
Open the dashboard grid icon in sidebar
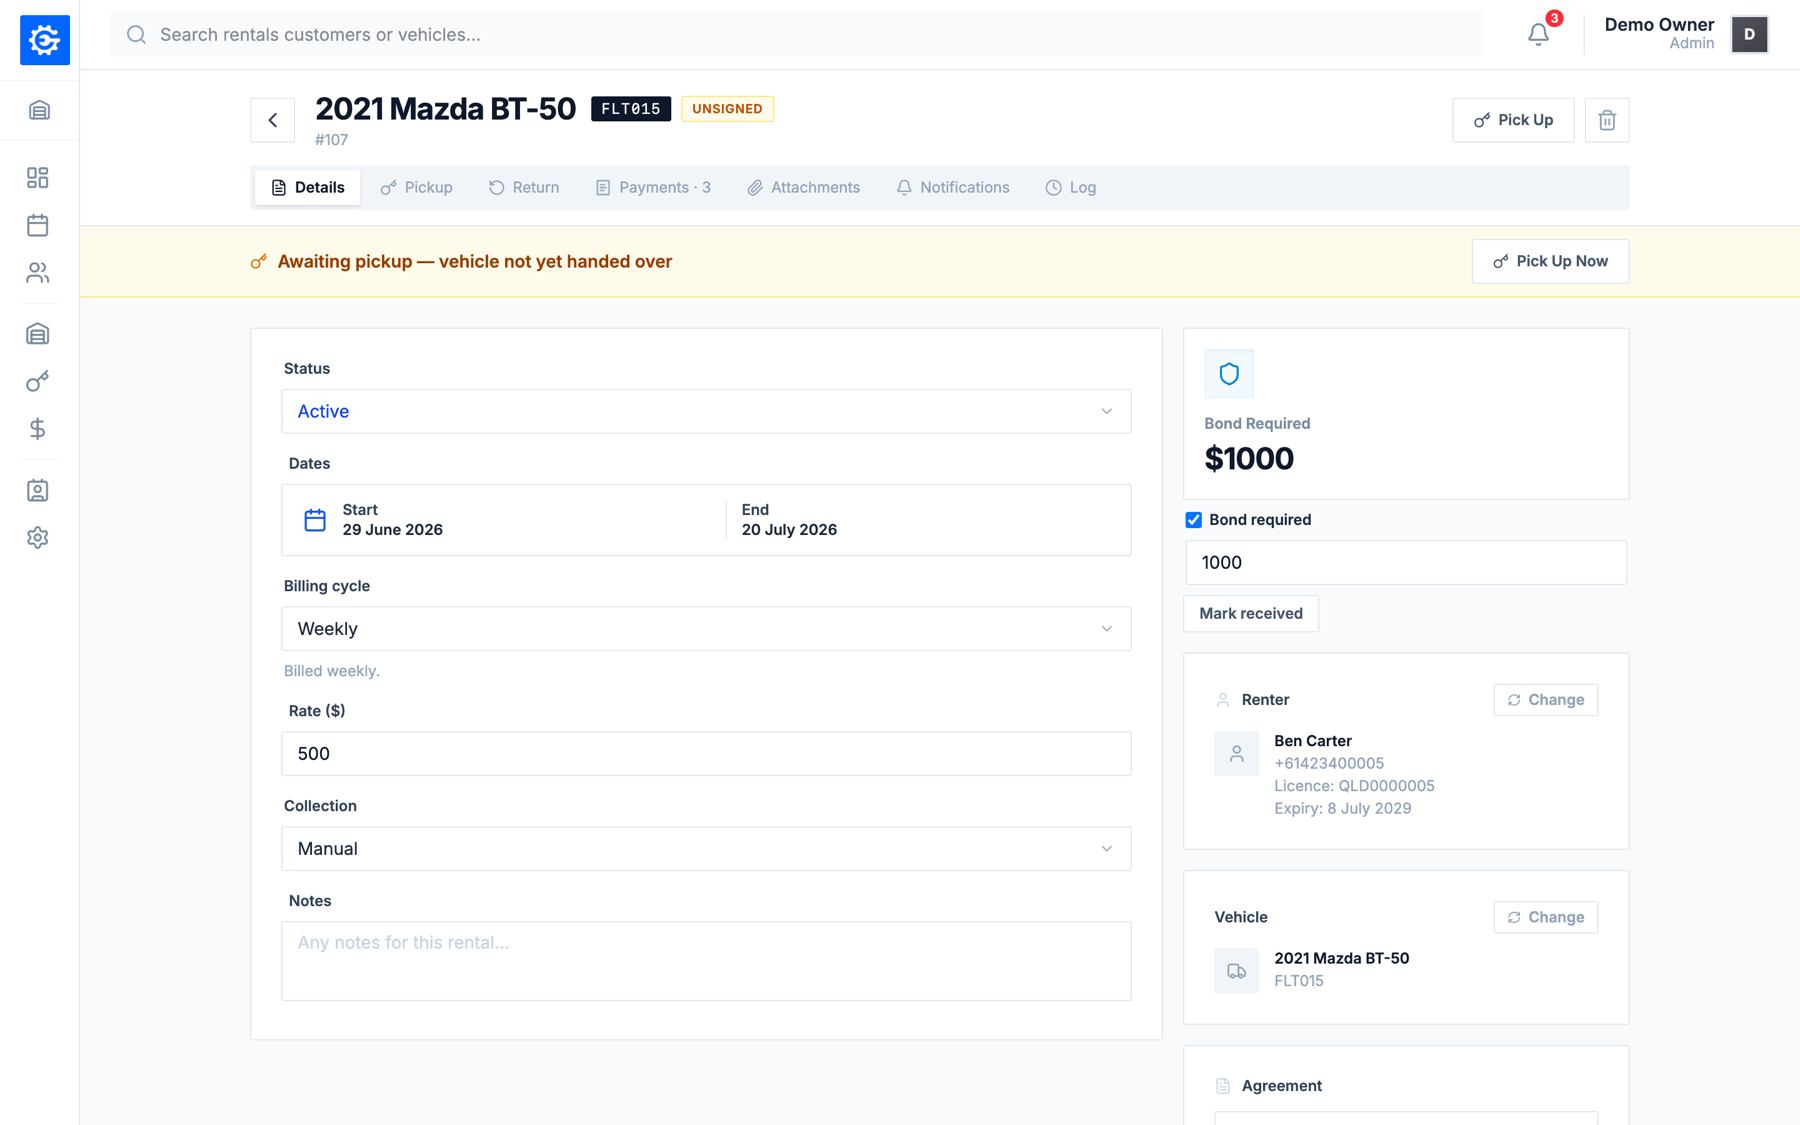pos(38,177)
